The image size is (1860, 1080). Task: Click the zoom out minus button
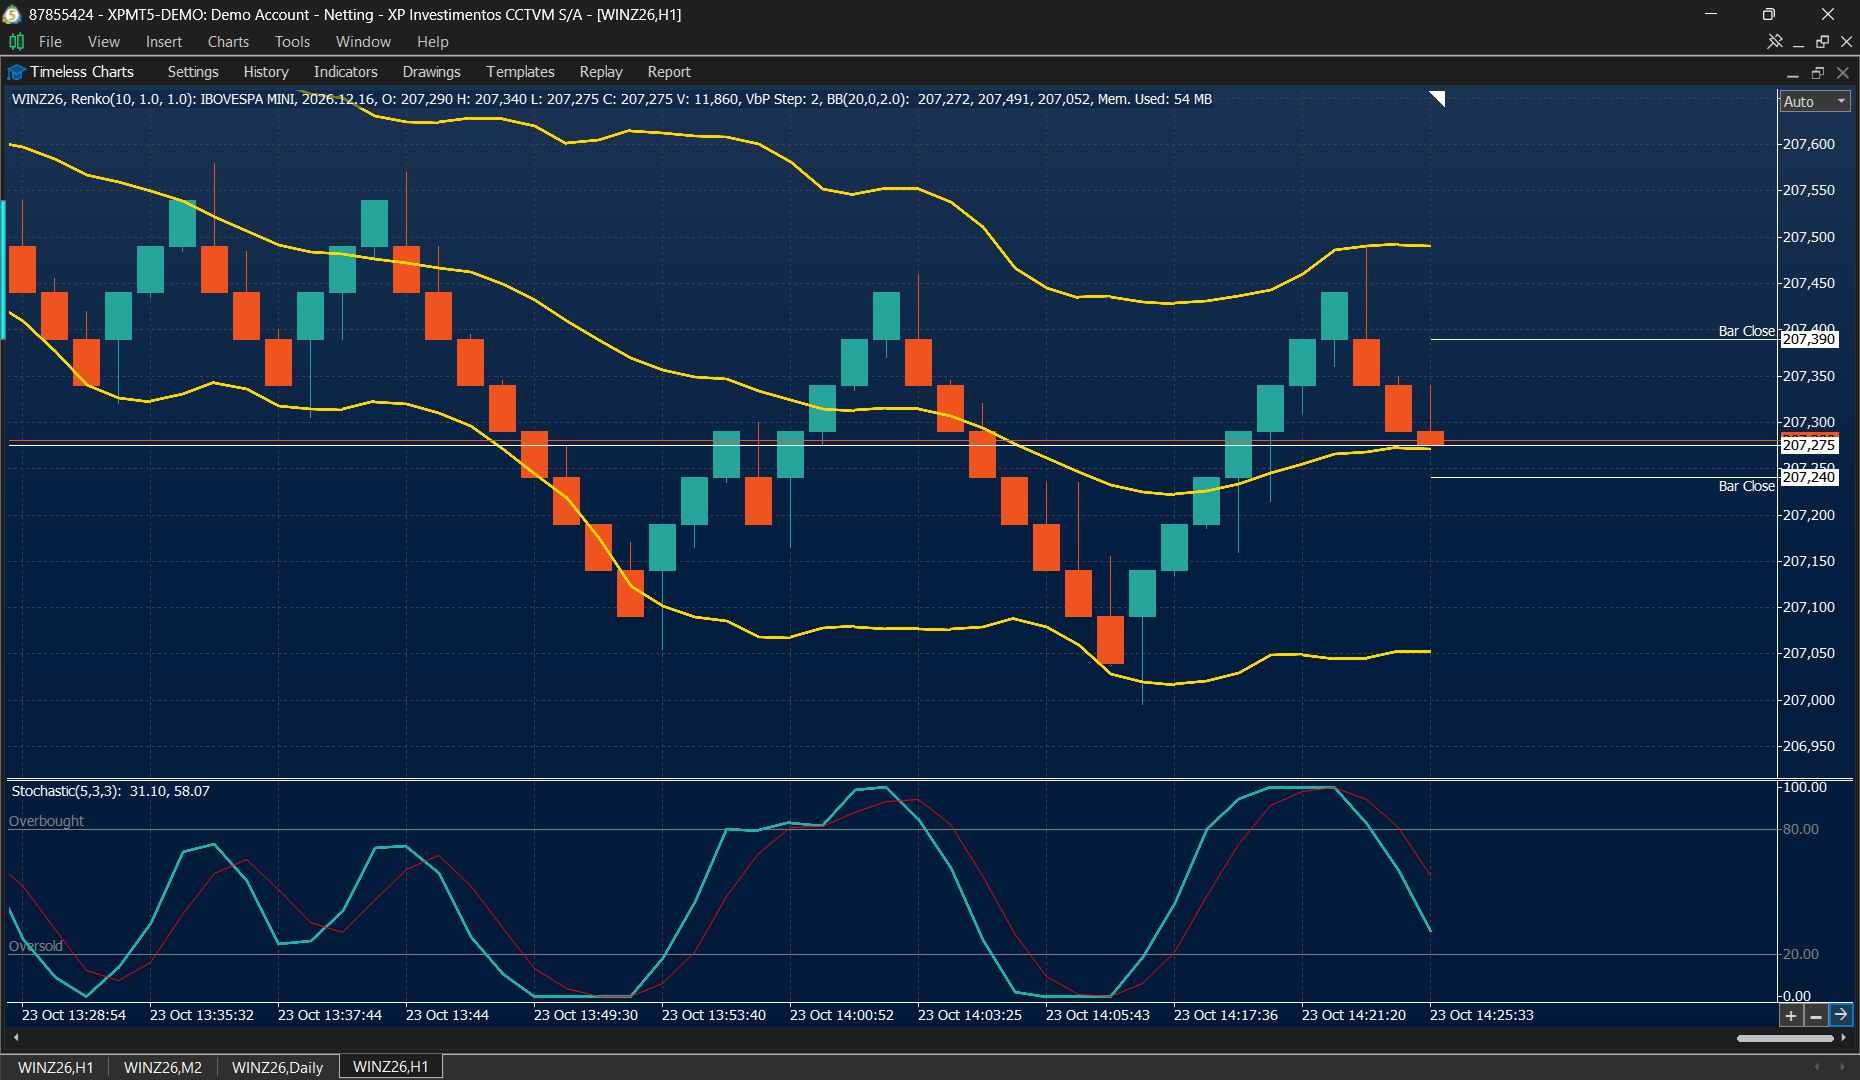click(1816, 1015)
